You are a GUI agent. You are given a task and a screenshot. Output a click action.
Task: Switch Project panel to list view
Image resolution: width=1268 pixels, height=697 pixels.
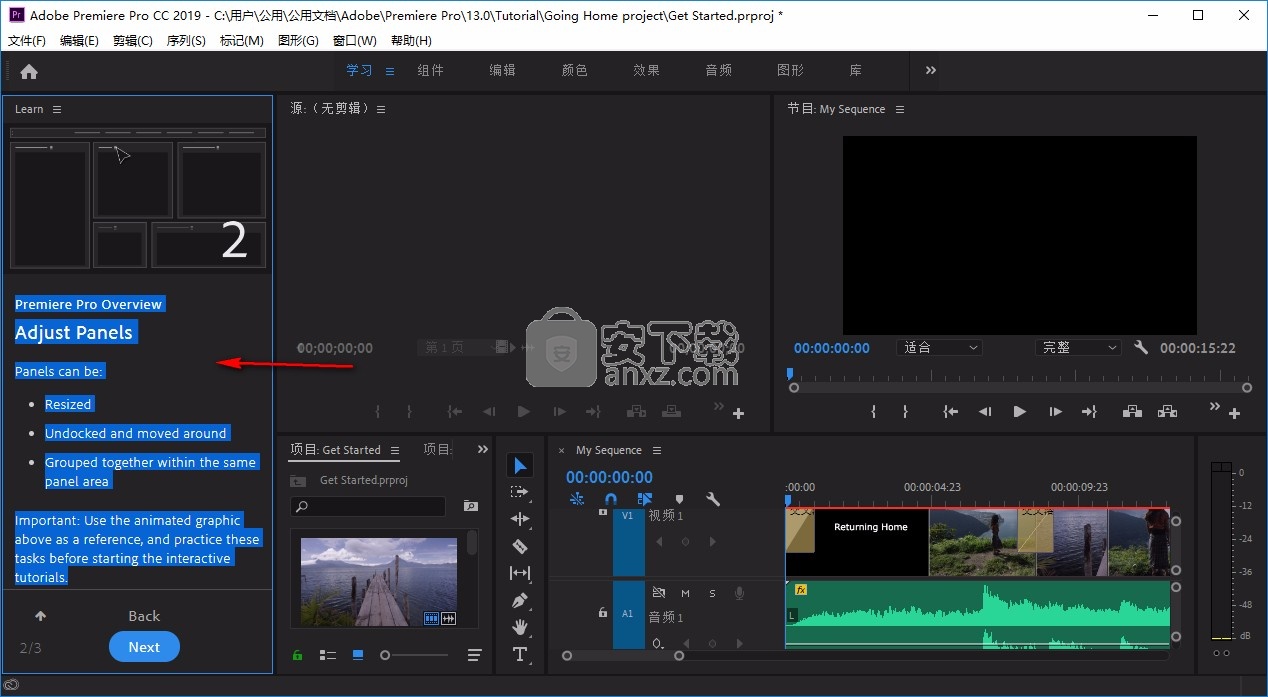pos(327,655)
